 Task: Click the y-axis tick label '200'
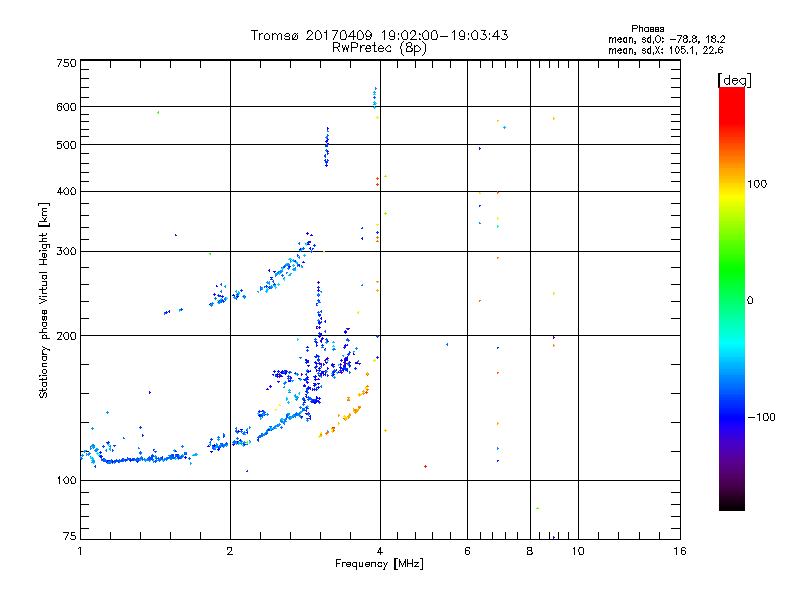coord(66,336)
